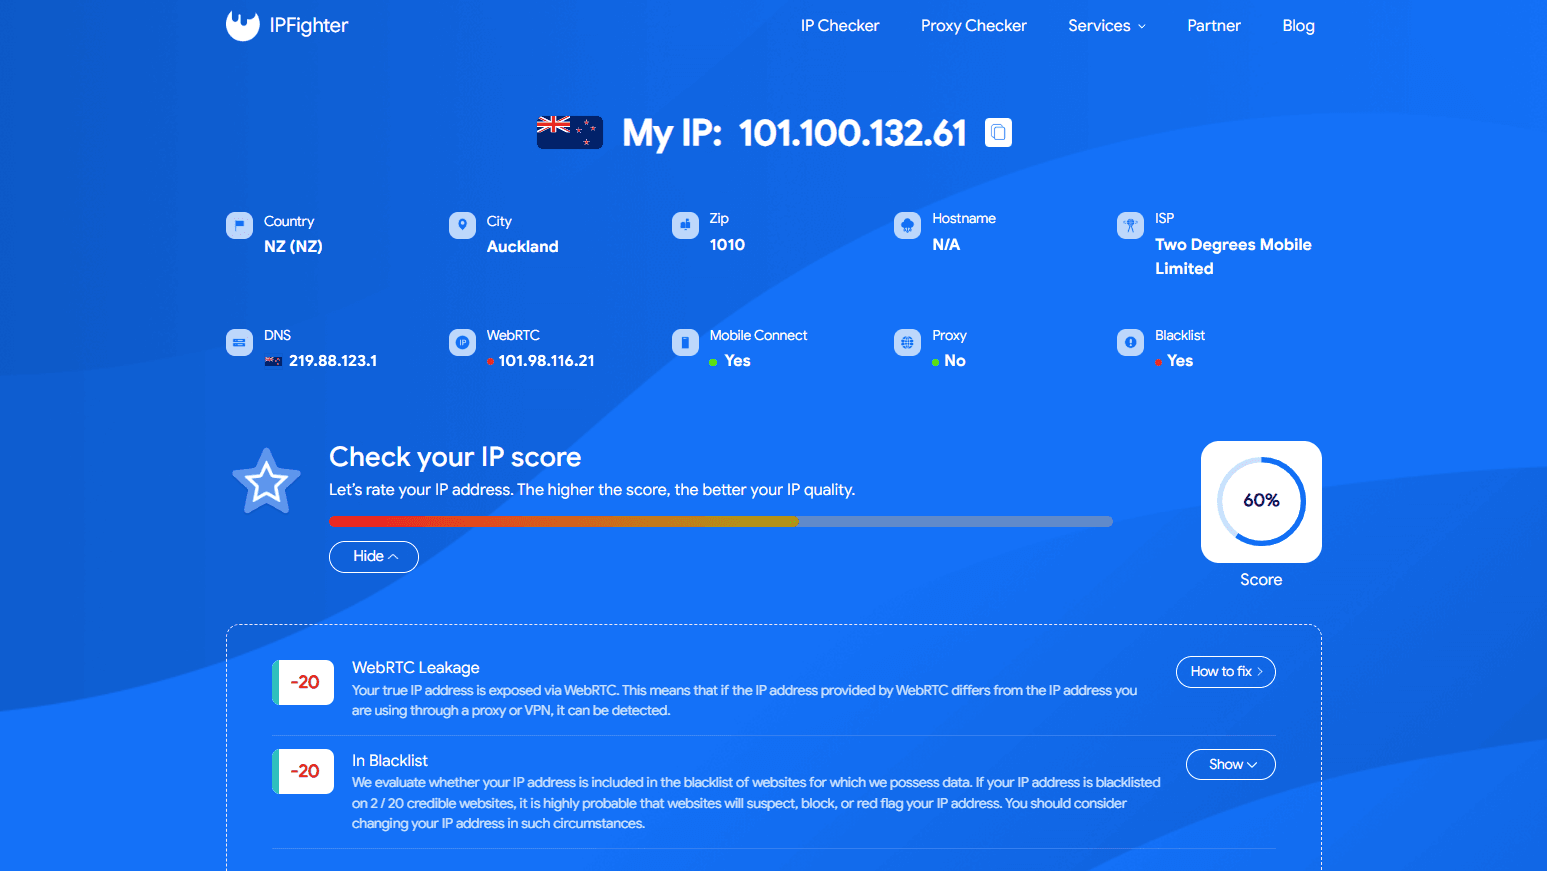Click the Hostname value N/A
The height and width of the screenshot is (871, 1547).
click(946, 245)
